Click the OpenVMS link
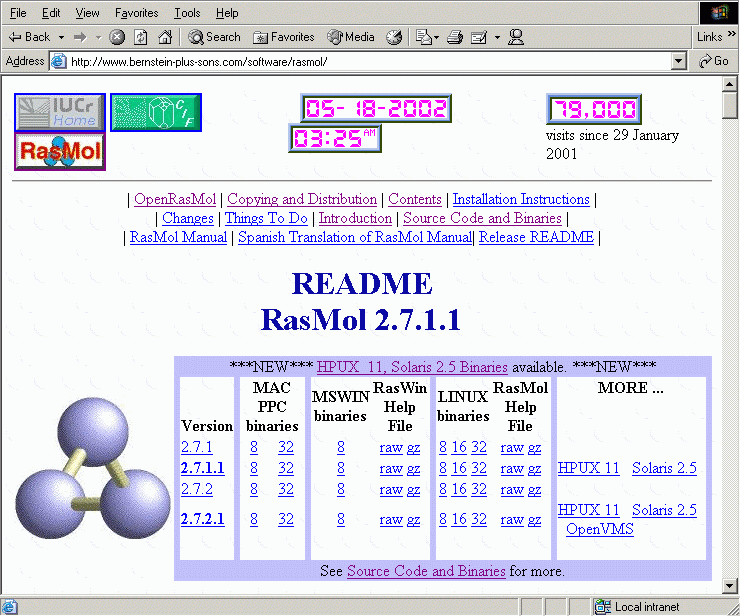Viewport: 740px width, 616px height. tap(599, 529)
